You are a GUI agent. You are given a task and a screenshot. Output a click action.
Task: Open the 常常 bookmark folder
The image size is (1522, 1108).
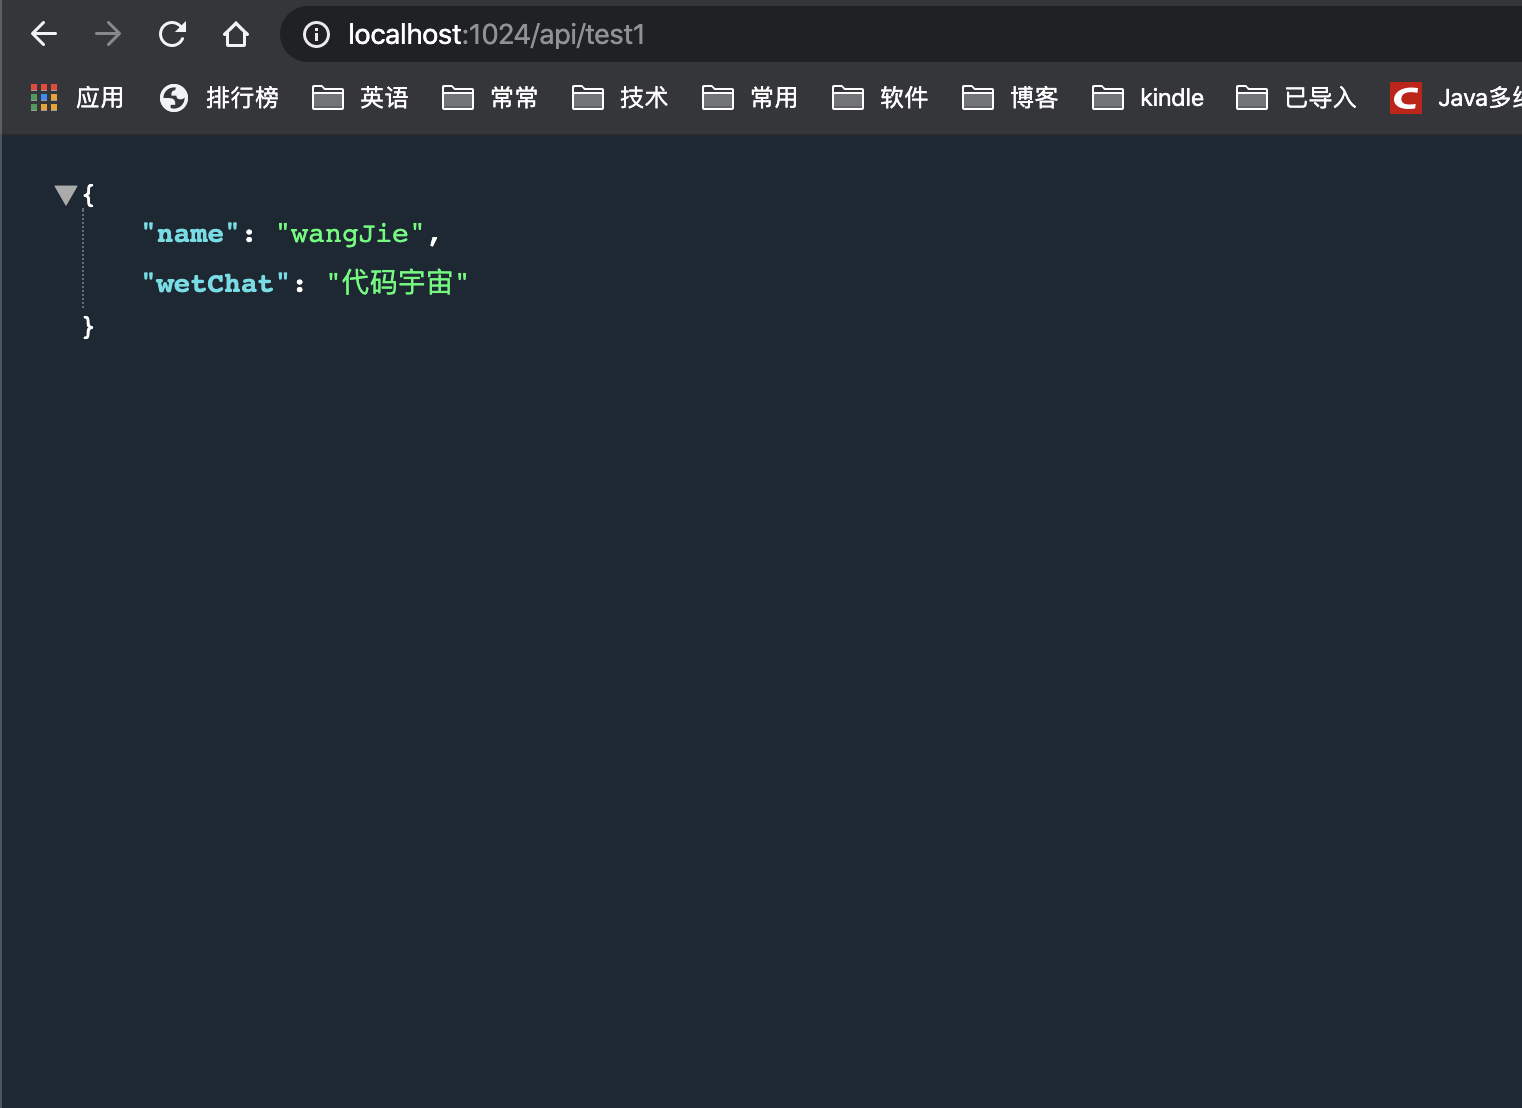pos(490,98)
